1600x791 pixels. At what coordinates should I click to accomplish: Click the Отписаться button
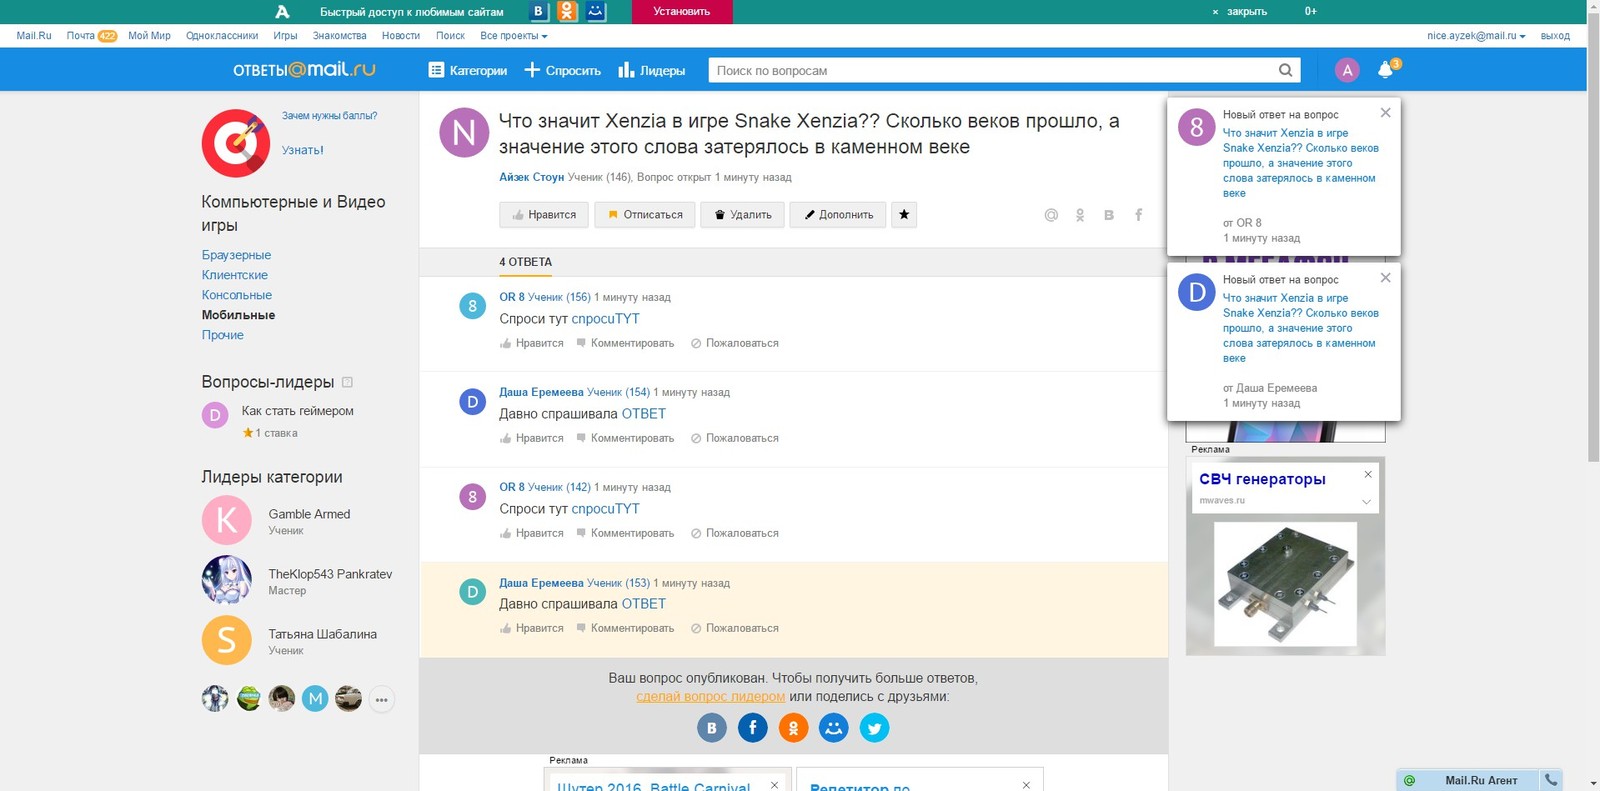tap(645, 215)
